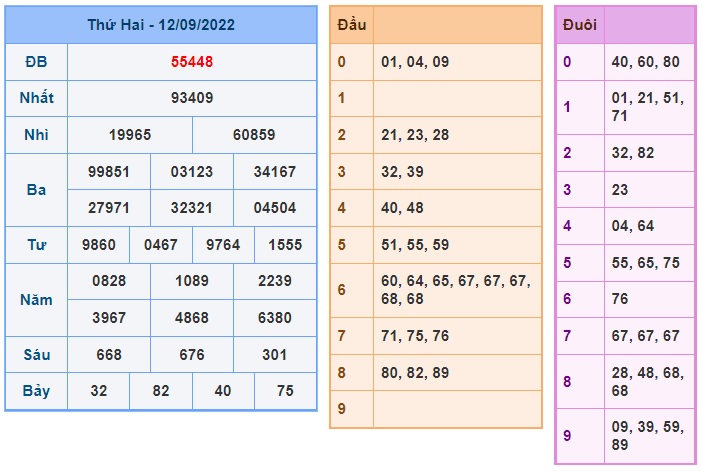Click the Đuôi table header

(x=579, y=25)
